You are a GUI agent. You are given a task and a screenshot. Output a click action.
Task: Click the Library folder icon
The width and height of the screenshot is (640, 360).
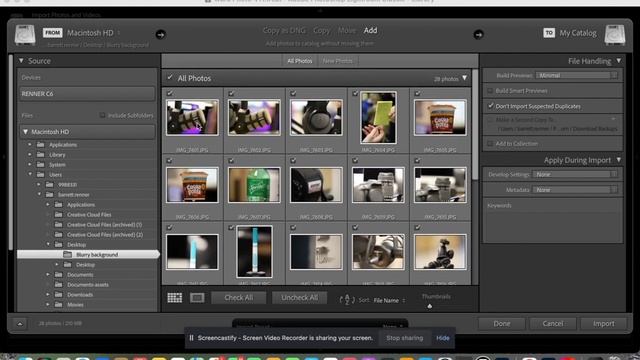pos(40,155)
